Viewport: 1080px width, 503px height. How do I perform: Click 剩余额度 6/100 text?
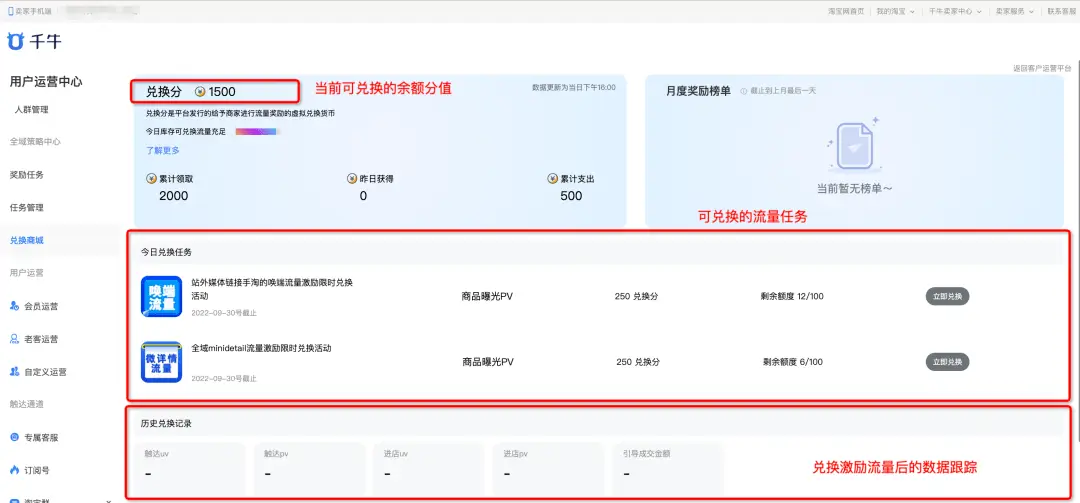[793, 362]
